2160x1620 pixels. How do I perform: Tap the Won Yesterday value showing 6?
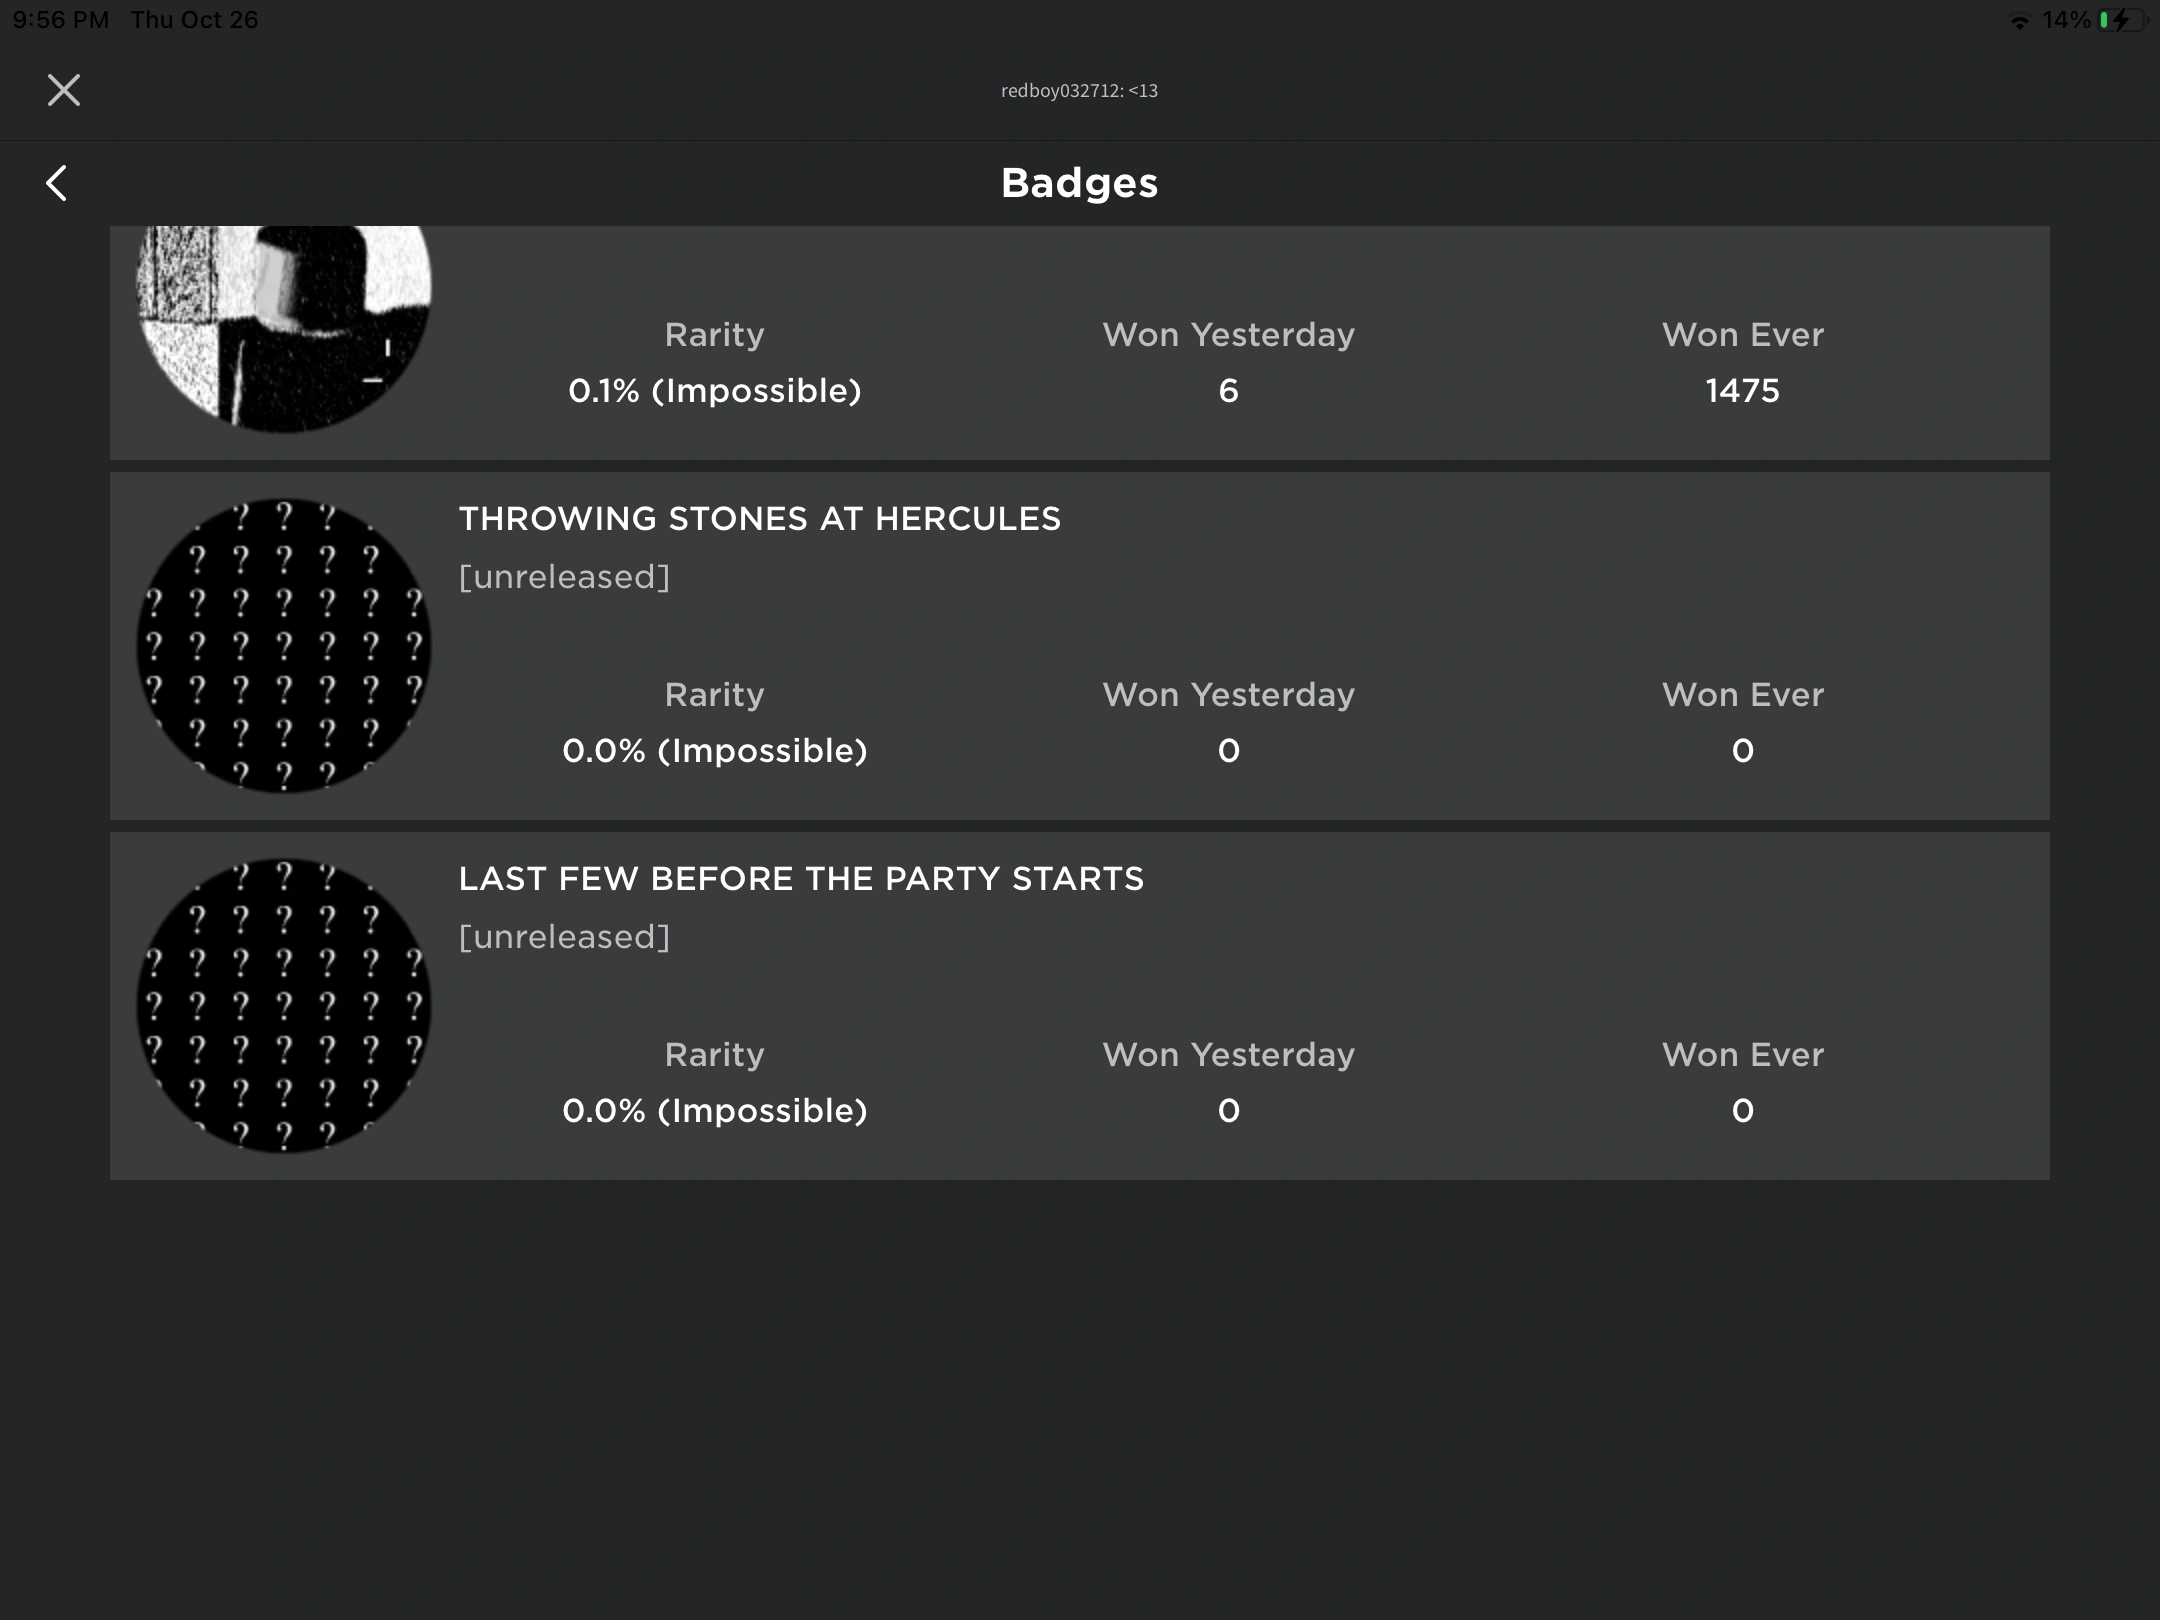(x=1228, y=390)
